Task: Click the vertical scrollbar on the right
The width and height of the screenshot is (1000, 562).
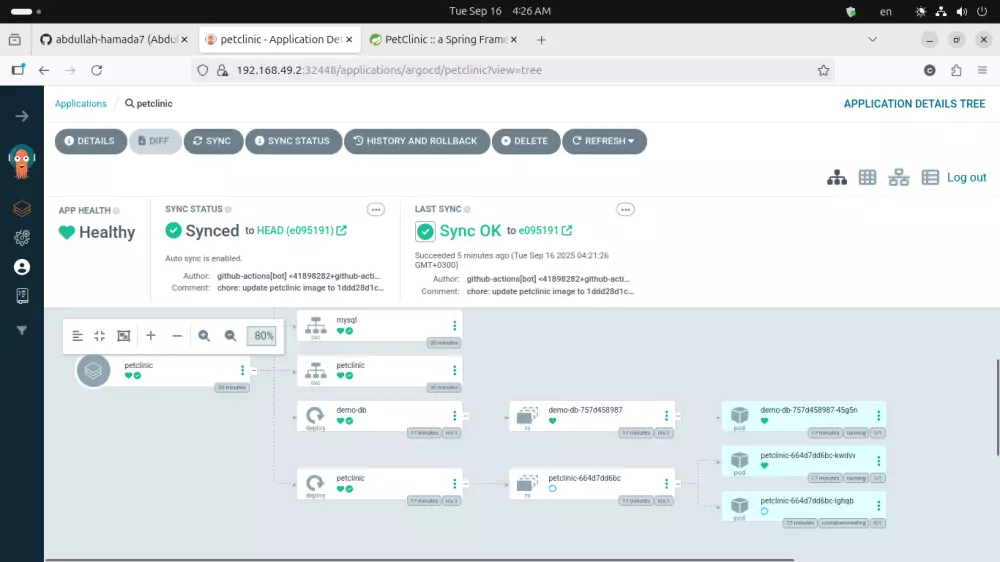Action: (997, 407)
